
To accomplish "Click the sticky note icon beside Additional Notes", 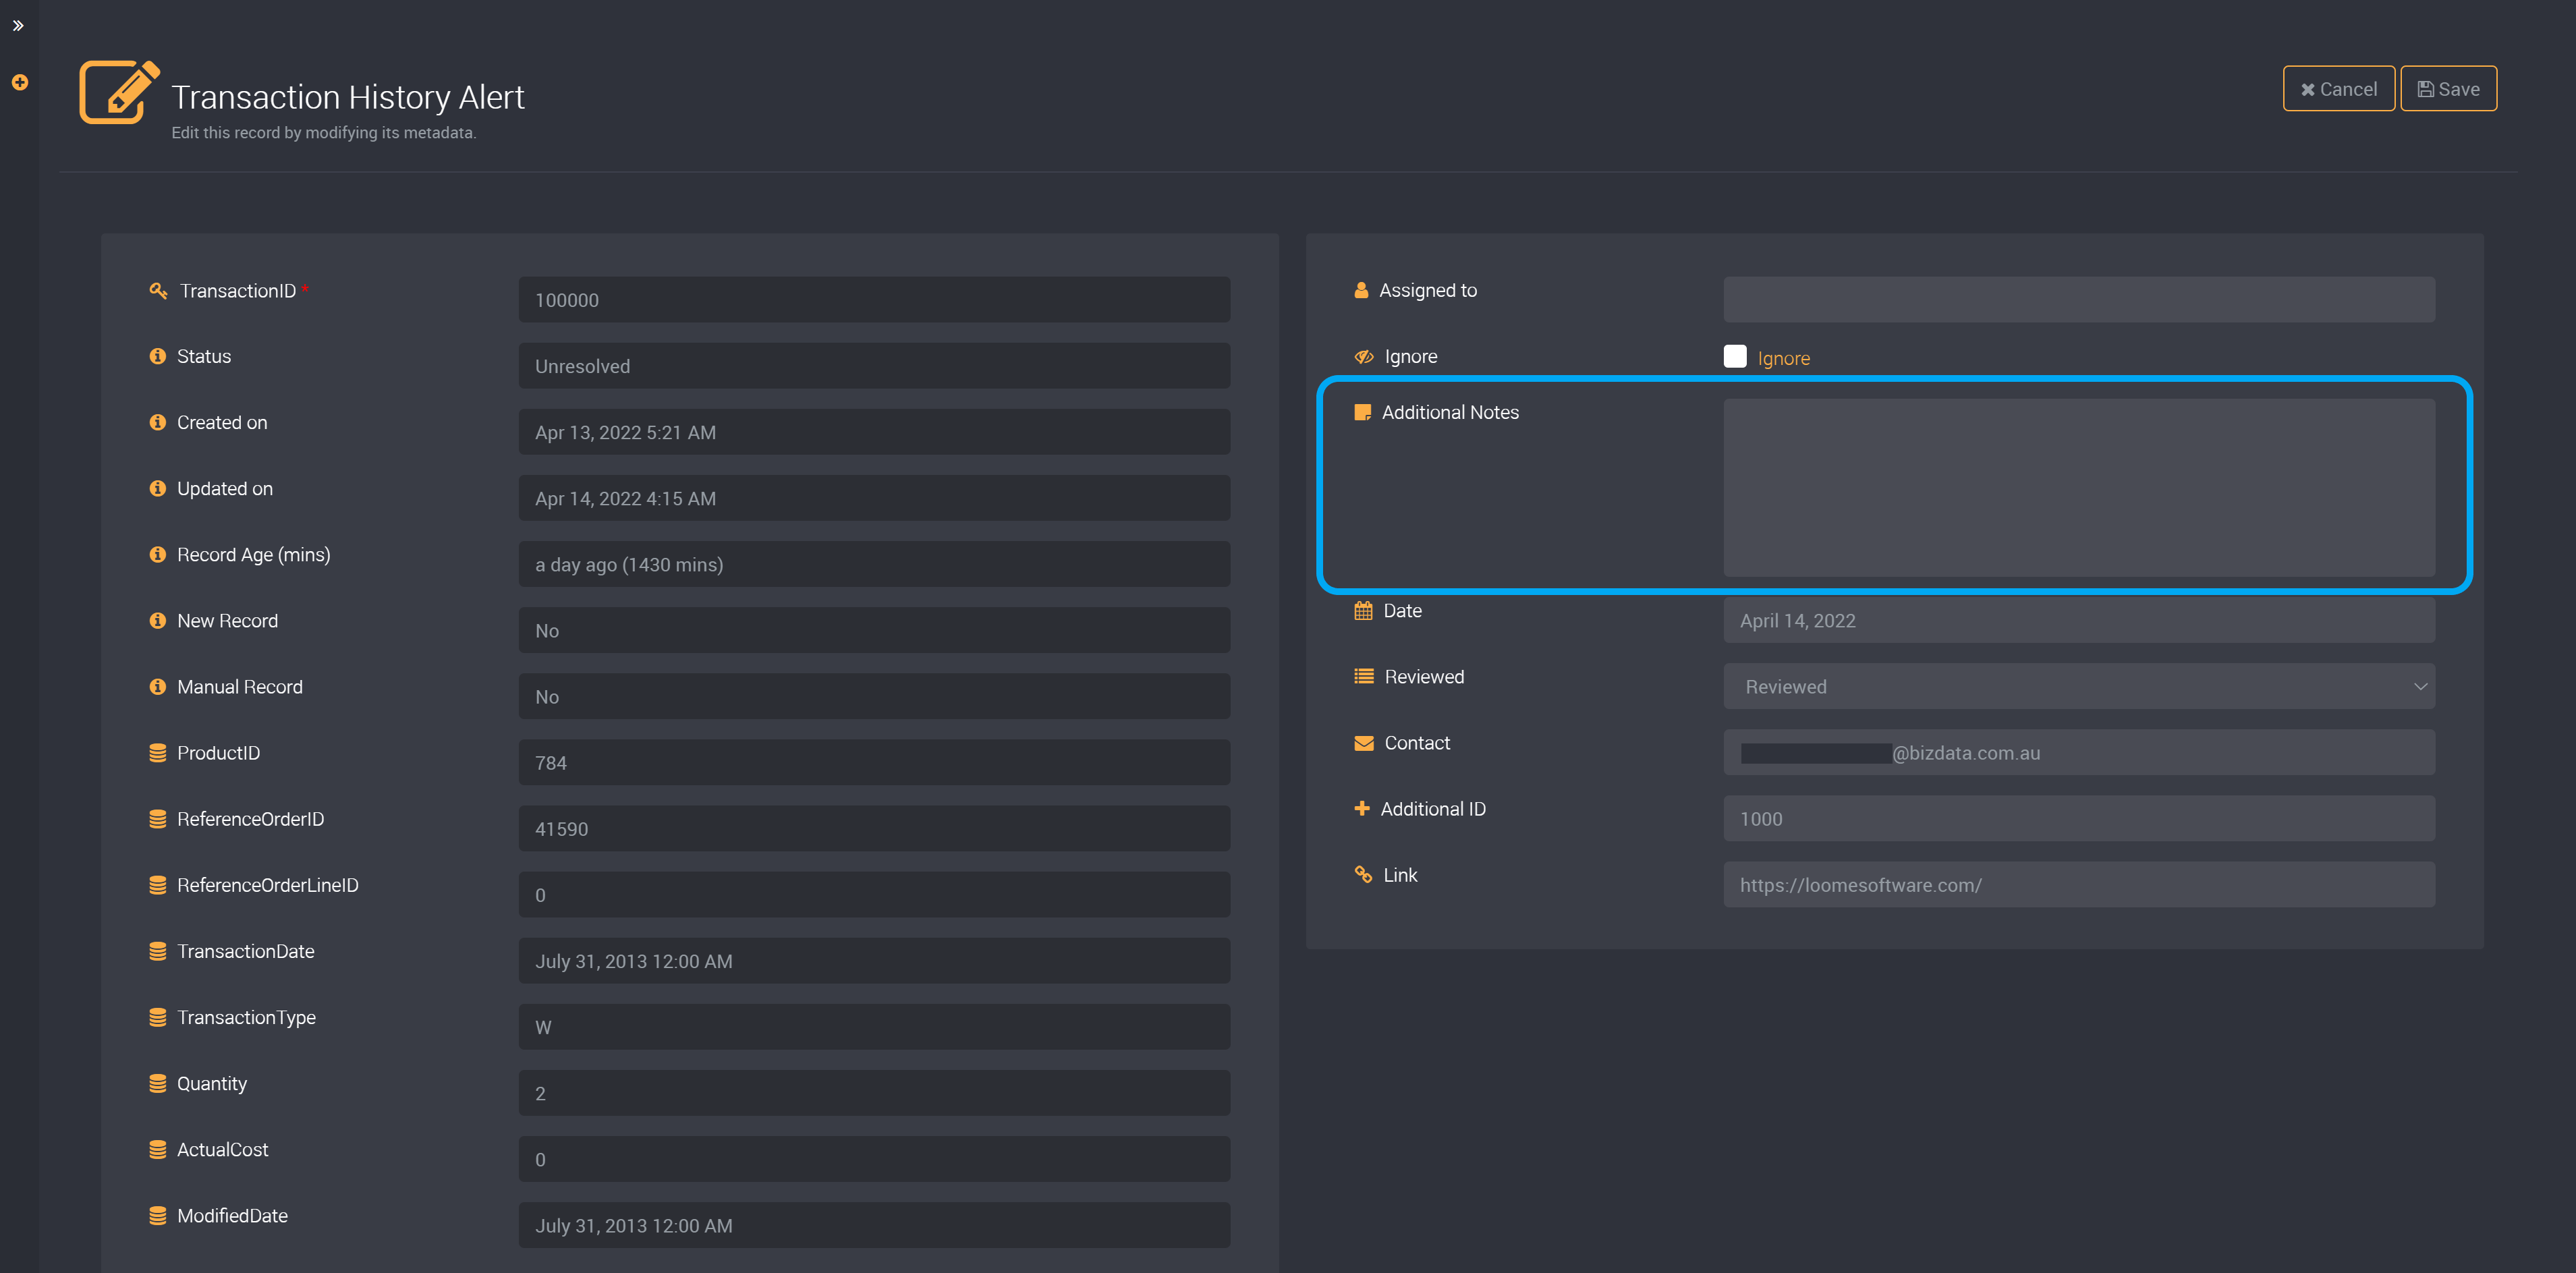I will 1362,412.
